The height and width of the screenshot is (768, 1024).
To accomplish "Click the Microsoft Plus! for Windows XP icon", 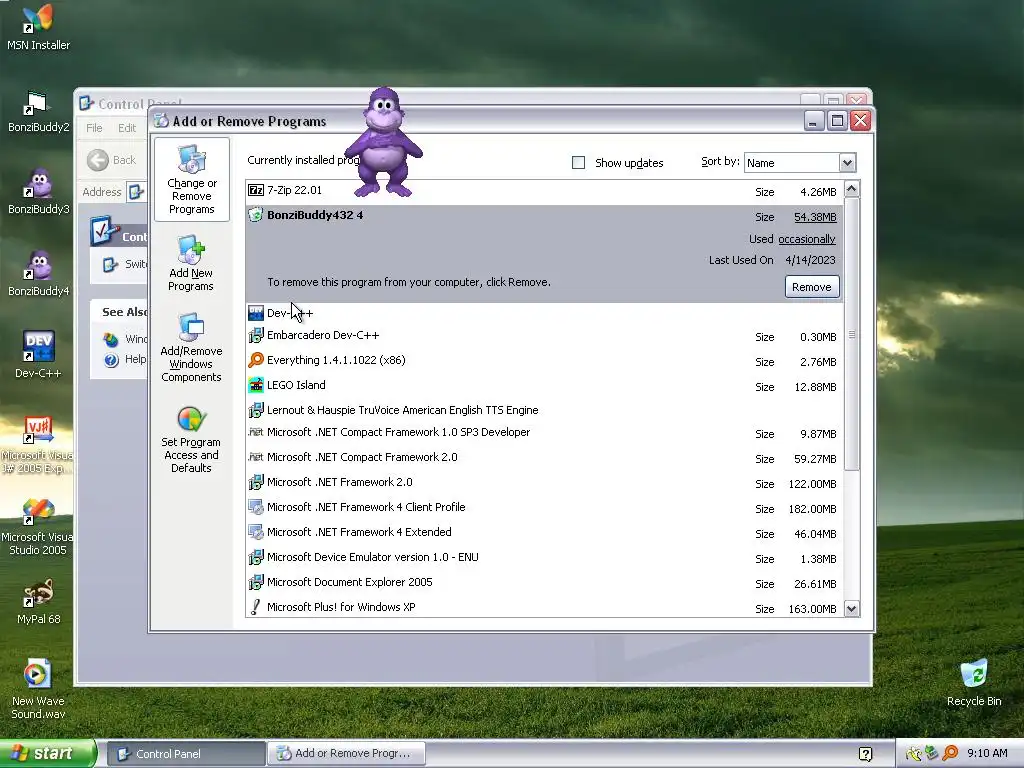I will click(255, 607).
